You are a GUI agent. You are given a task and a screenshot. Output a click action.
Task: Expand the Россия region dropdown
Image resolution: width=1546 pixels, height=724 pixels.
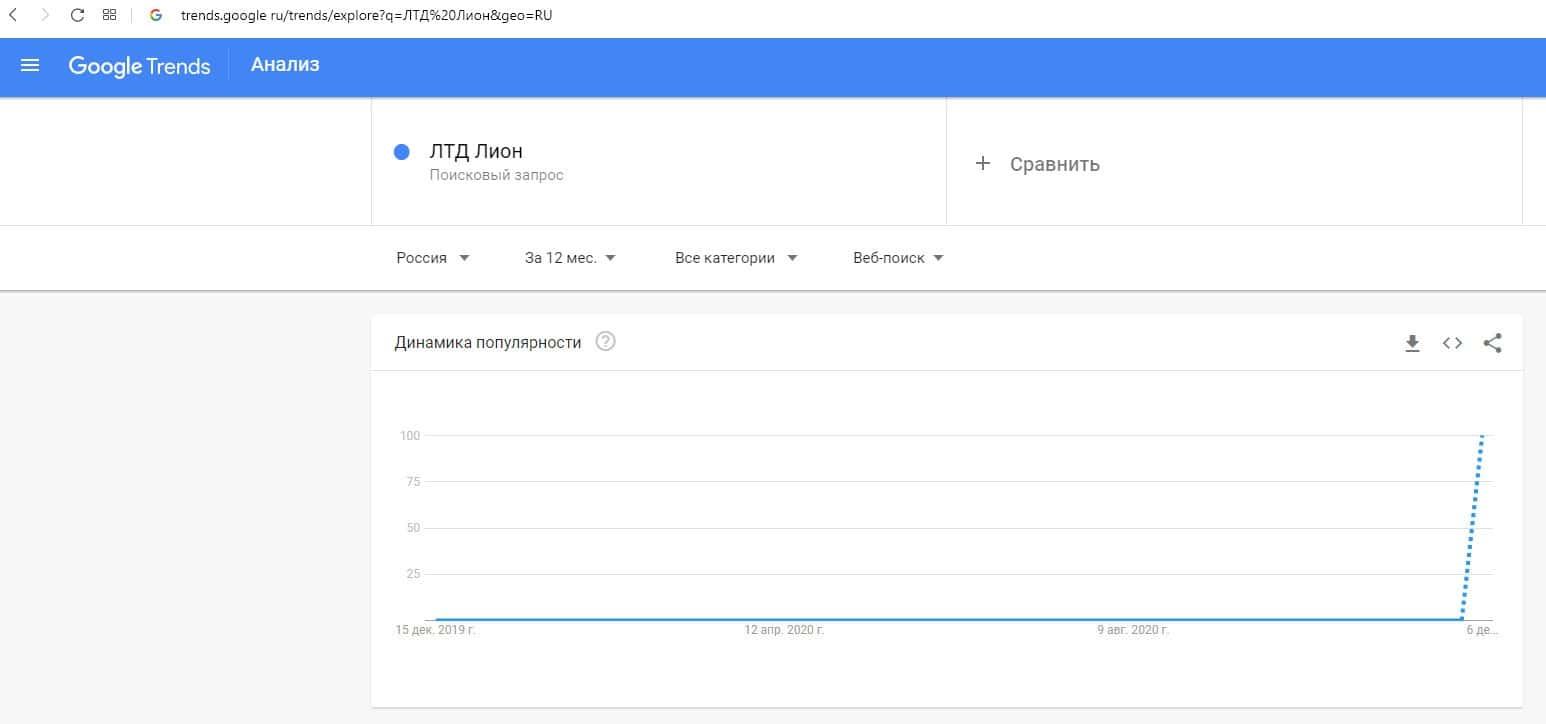pos(433,258)
